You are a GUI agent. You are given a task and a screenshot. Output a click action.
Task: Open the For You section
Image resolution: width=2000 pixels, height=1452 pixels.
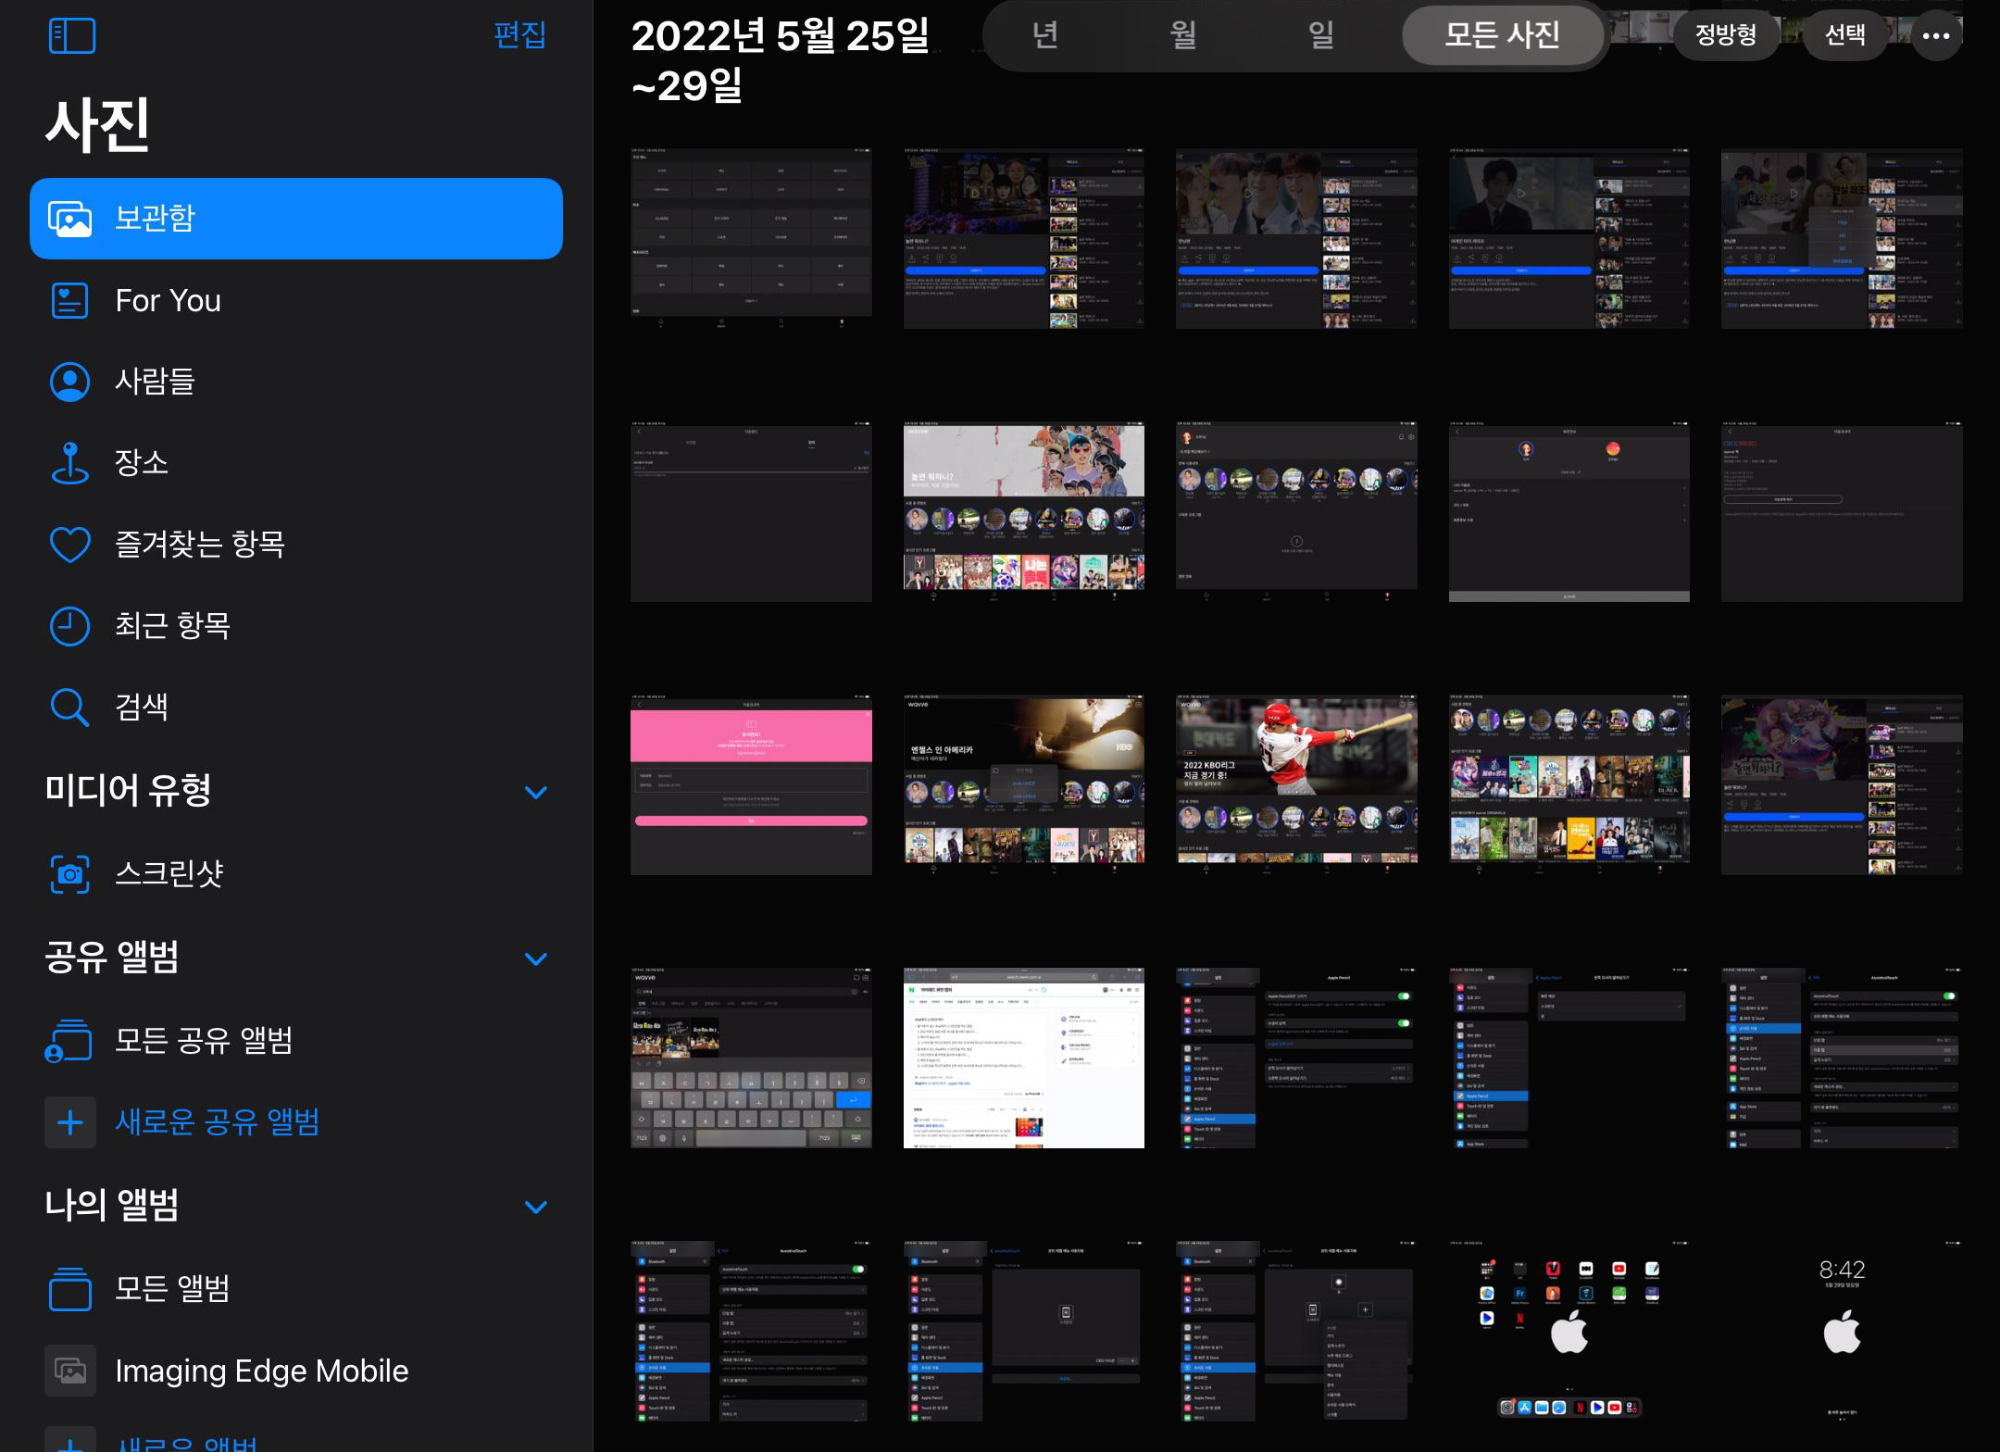coord(167,300)
